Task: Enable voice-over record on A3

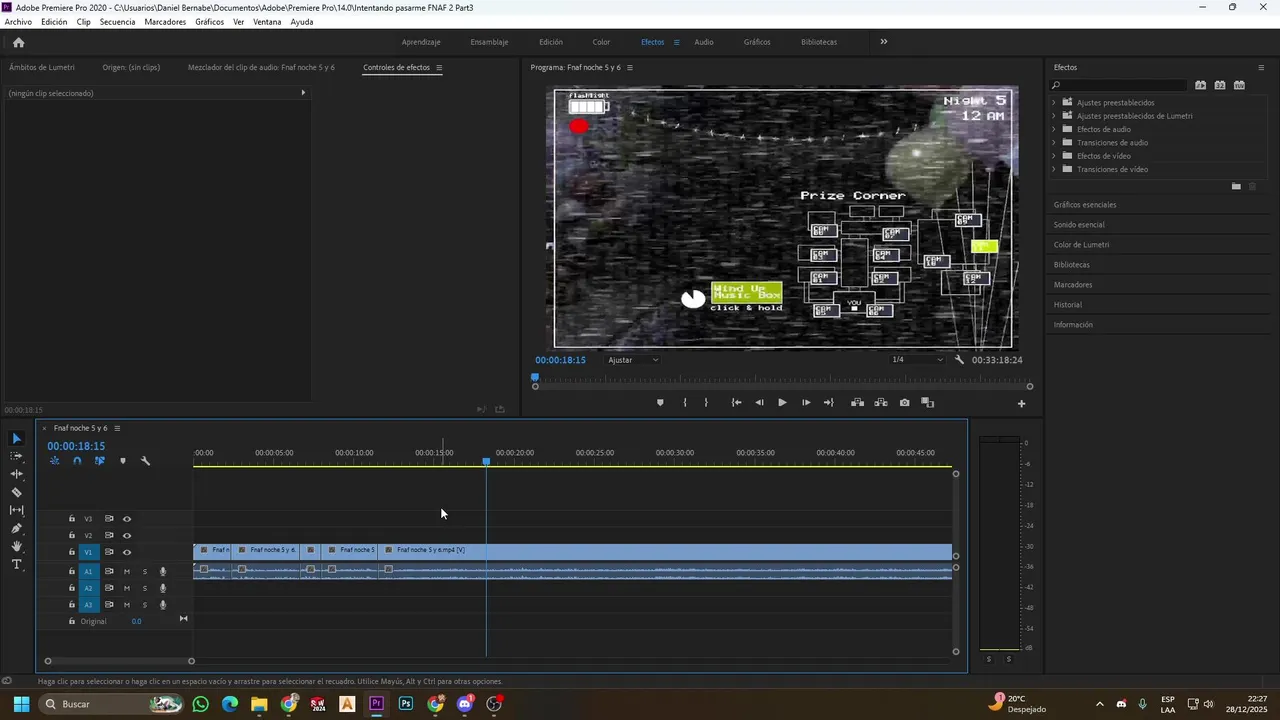Action: pos(163,605)
